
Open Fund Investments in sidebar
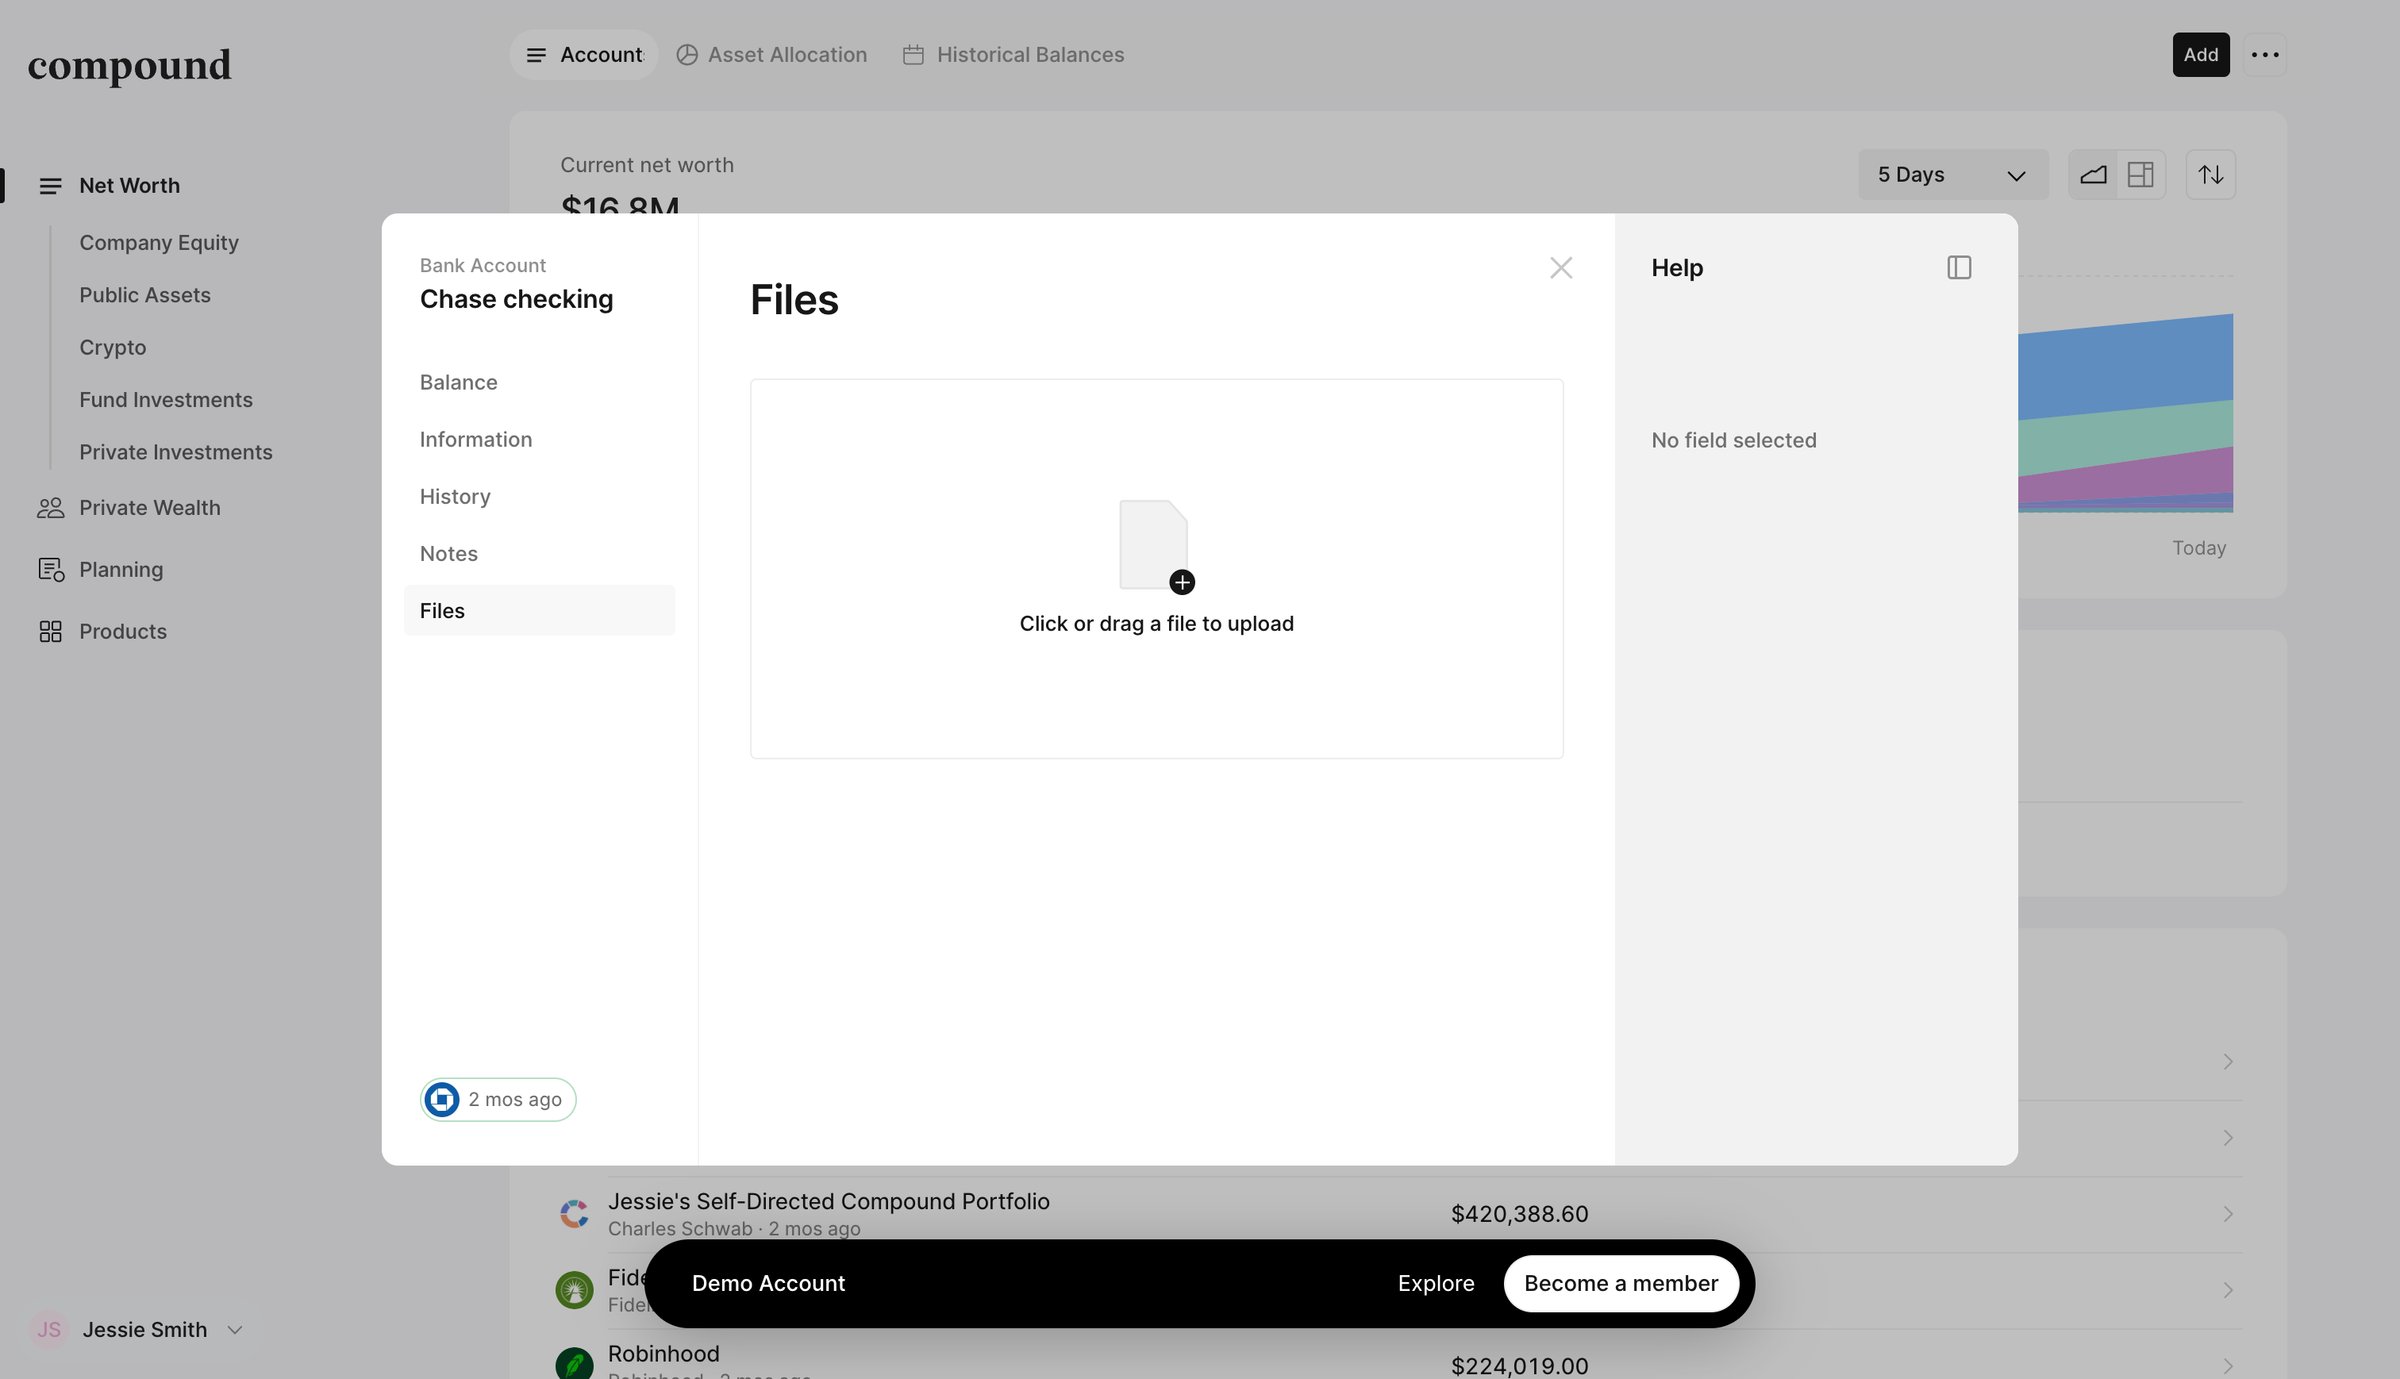coord(166,400)
